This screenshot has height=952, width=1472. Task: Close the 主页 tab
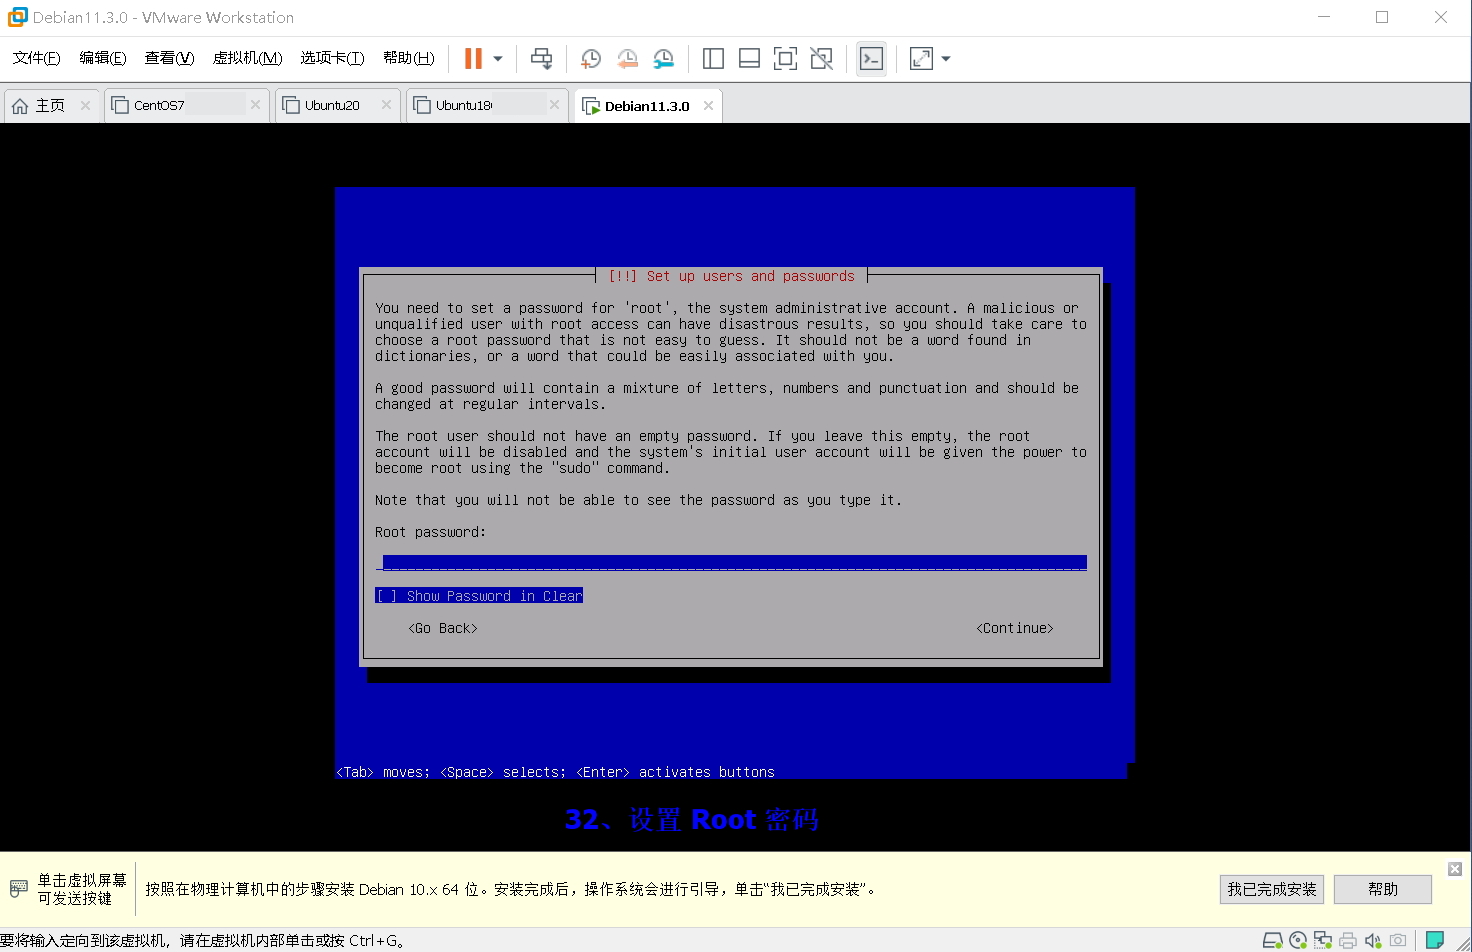click(x=85, y=105)
